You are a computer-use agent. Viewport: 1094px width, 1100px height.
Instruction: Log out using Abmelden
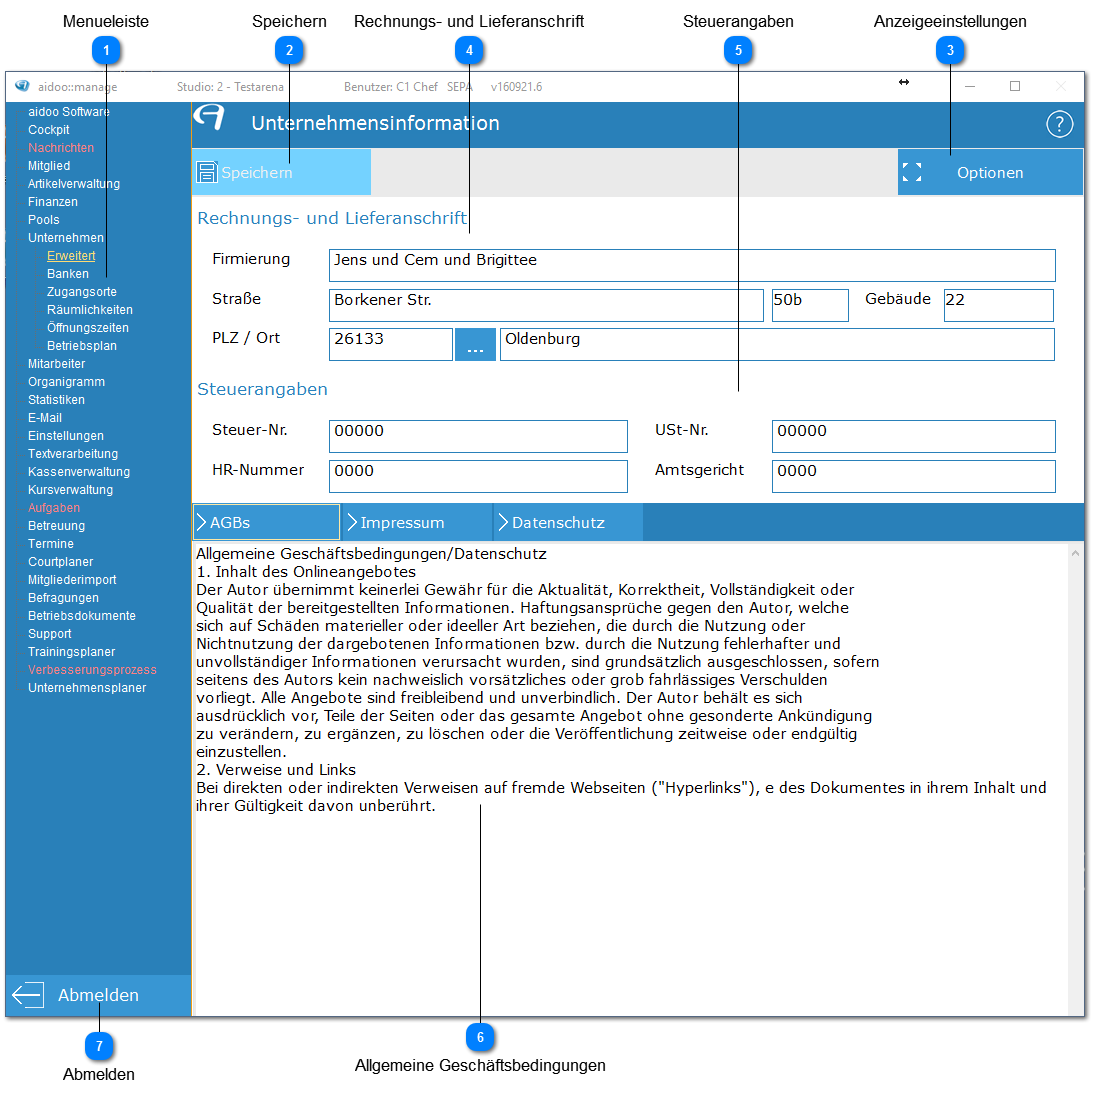(98, 995)
